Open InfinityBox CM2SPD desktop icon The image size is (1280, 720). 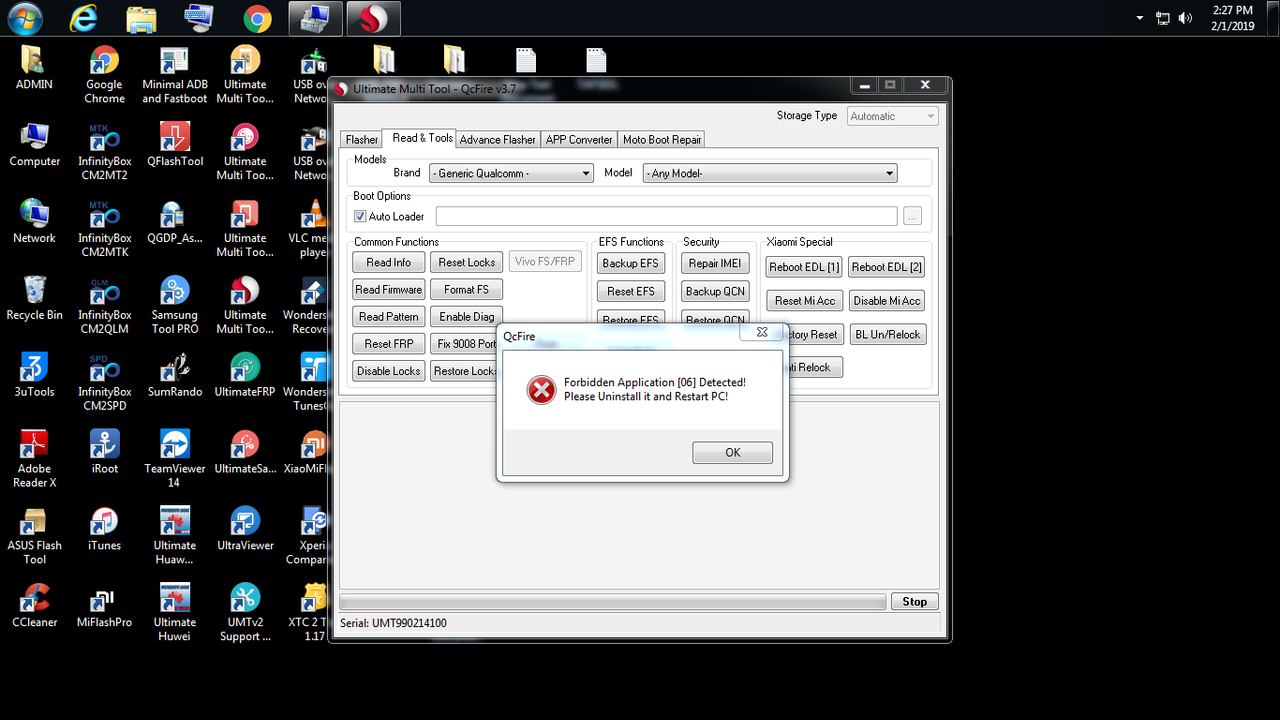tap(104, 383)
